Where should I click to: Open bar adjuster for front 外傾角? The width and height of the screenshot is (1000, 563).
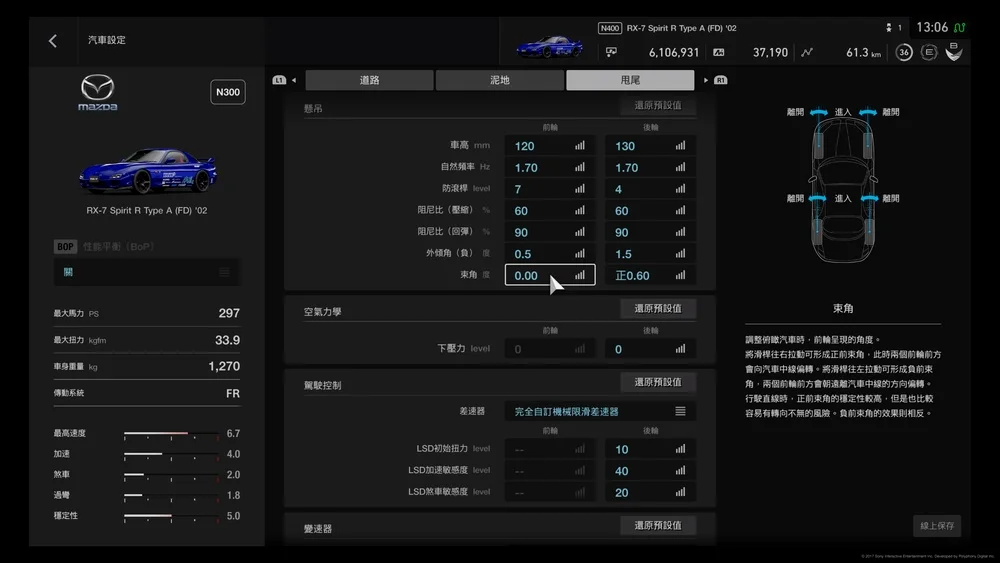click(579, 254)
